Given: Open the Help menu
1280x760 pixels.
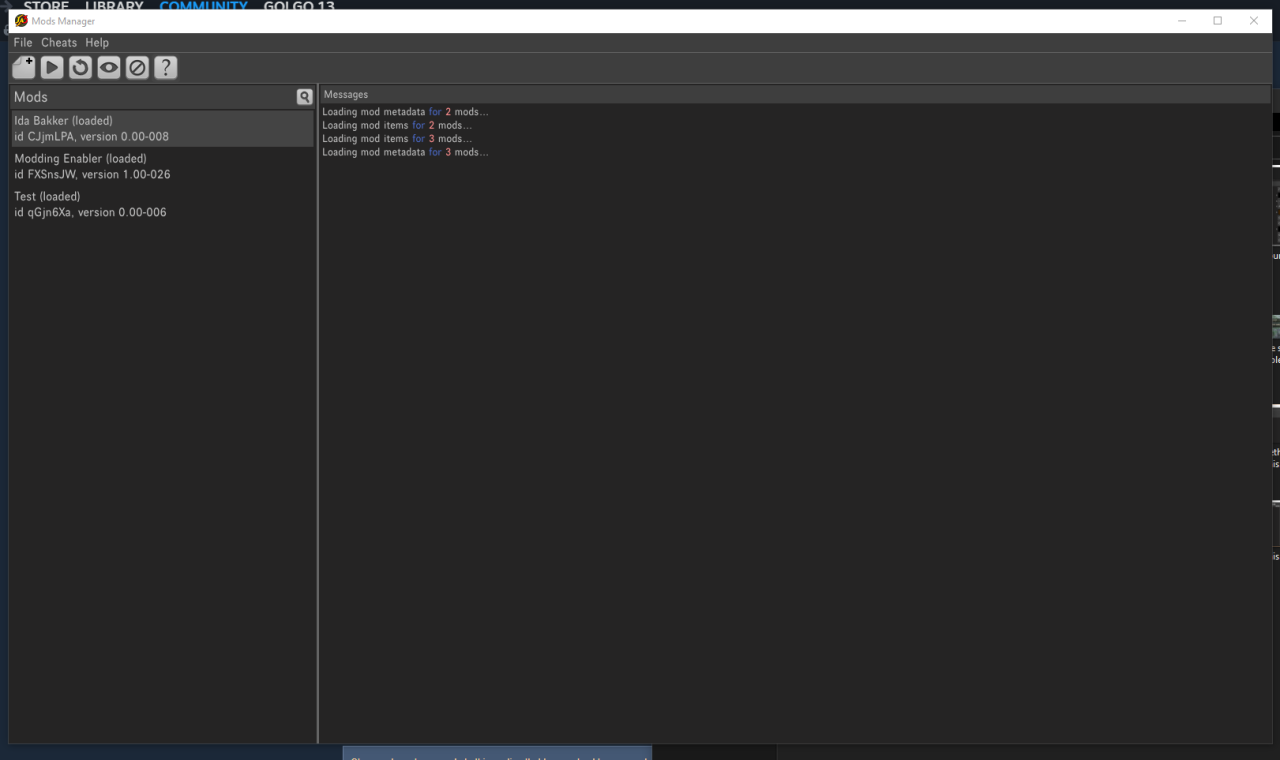Looking at the screenshot, I should click(97, 43).
